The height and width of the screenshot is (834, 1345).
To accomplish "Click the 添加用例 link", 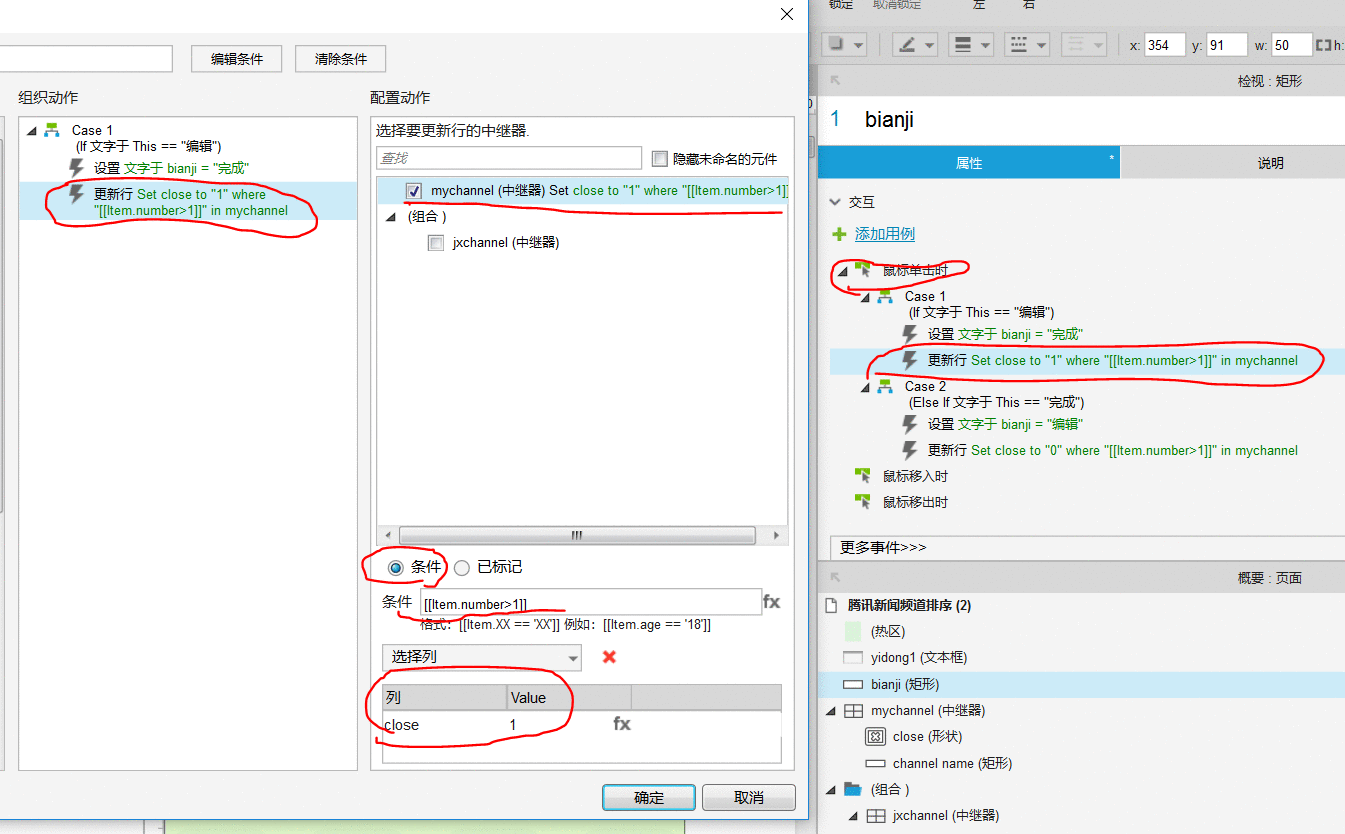I will pyautogui.click(x=884, y=234).
